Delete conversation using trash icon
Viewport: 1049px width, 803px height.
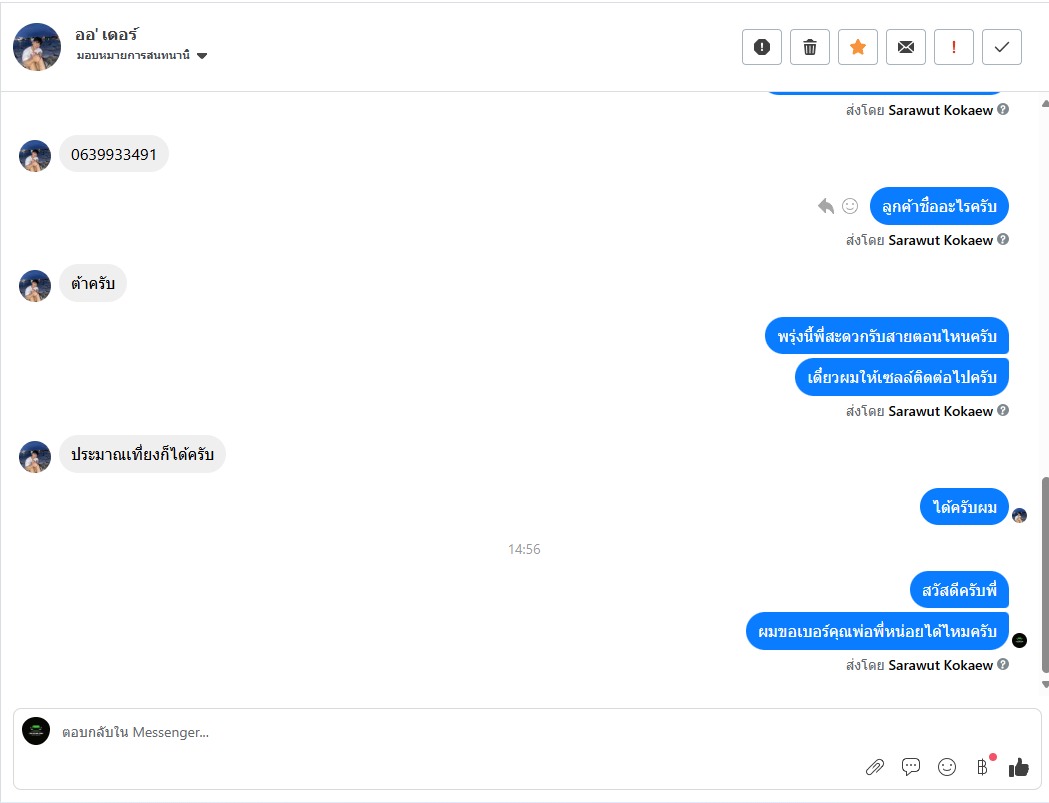coord(809,47)
